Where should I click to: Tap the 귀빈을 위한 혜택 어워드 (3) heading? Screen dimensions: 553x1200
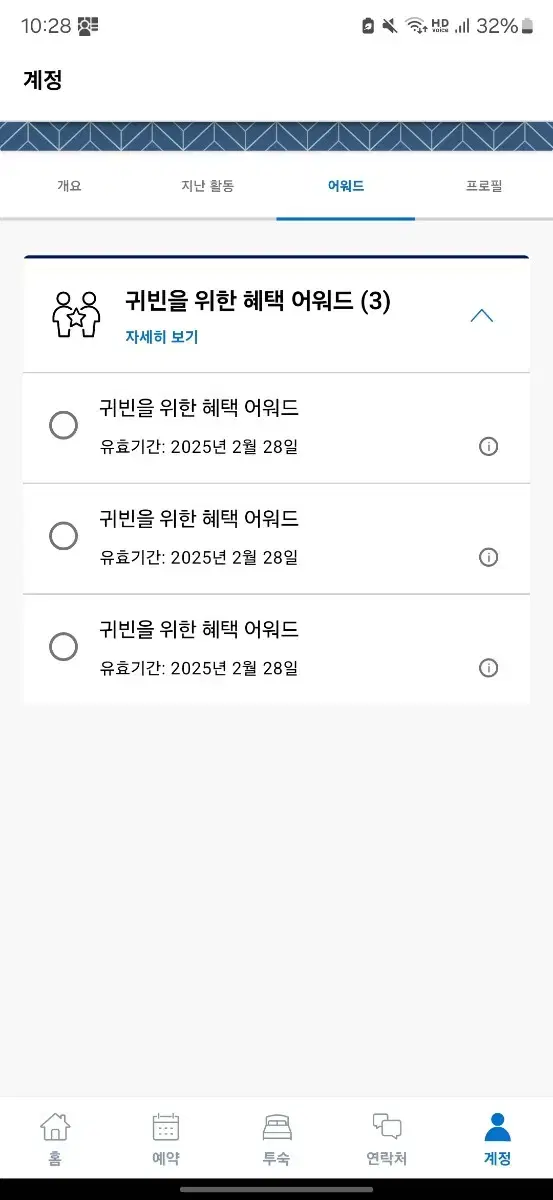pos(258,301)
